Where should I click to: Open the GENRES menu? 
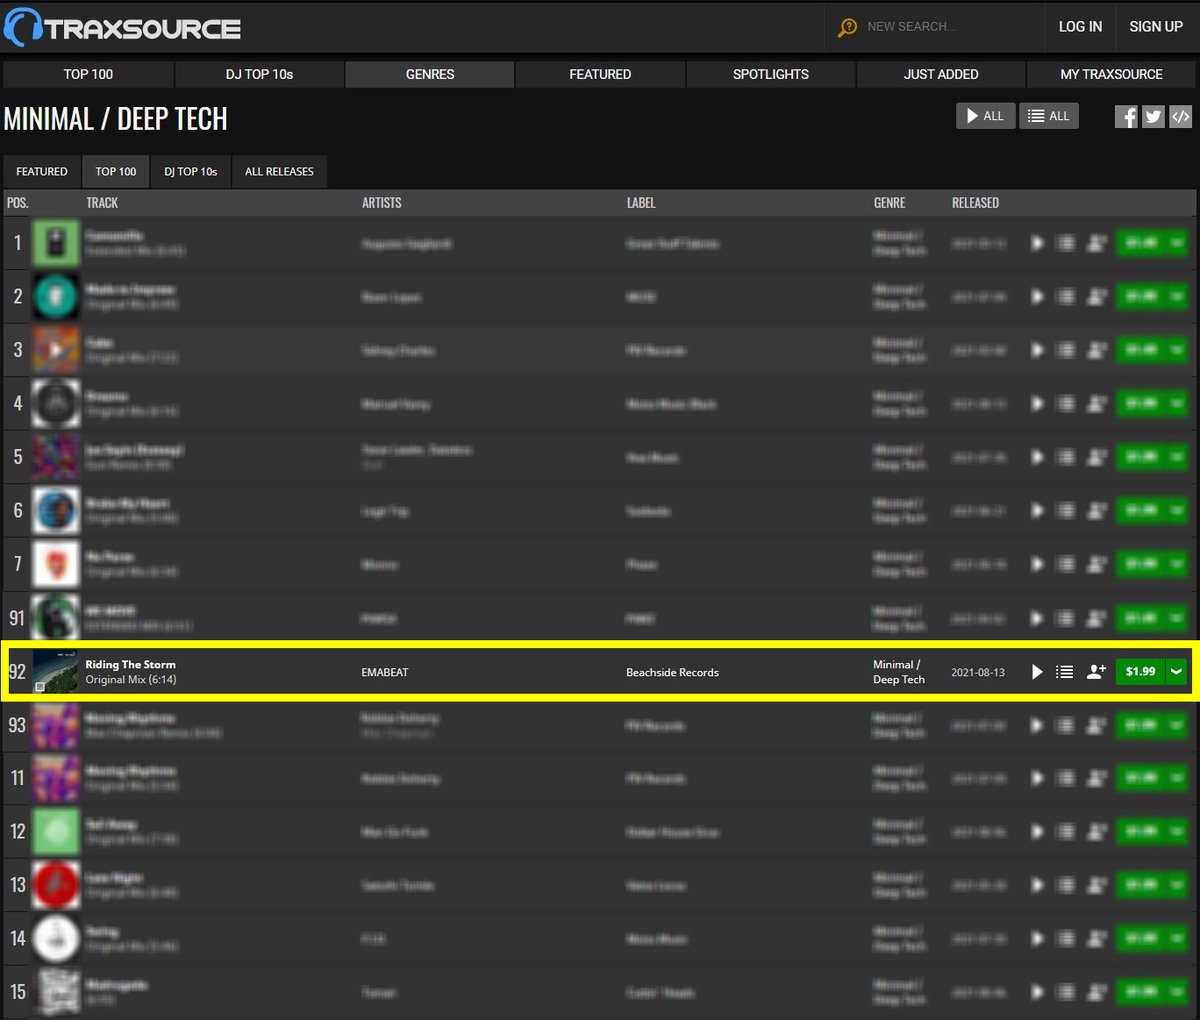pyautogui.click(x=430, y=74)
